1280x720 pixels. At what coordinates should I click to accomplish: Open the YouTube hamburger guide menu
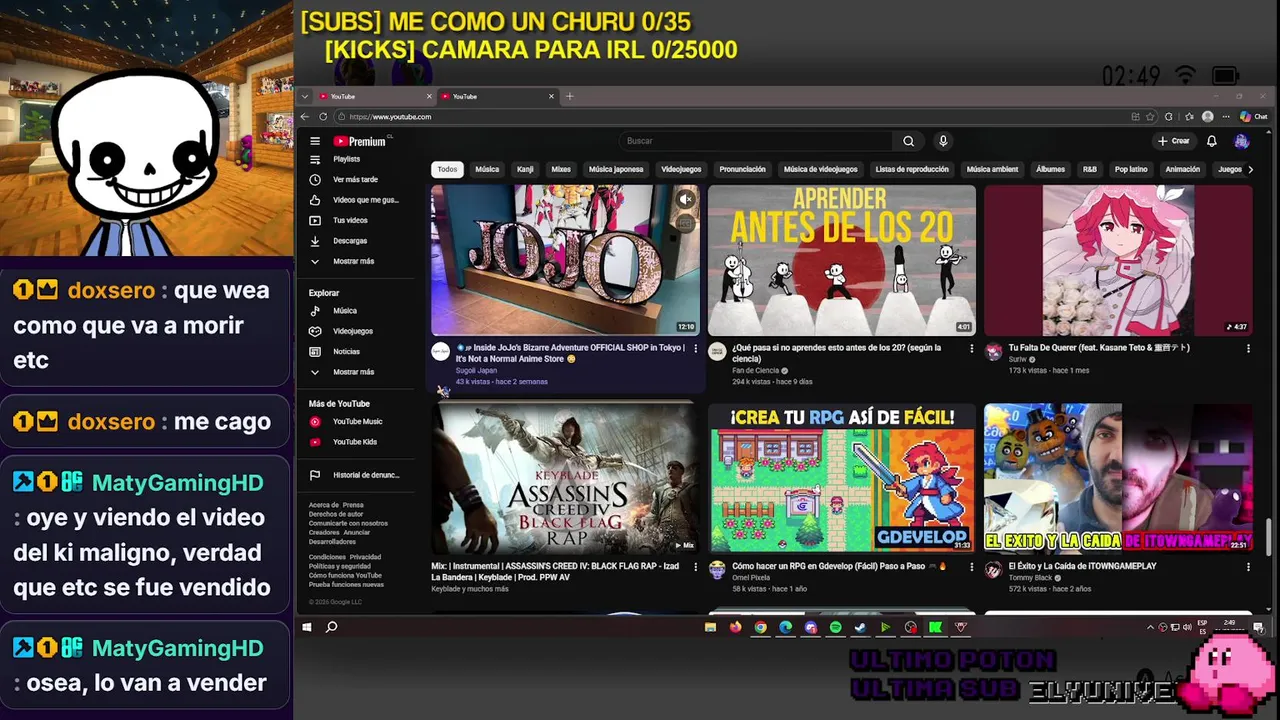click(x=315, y=141)
